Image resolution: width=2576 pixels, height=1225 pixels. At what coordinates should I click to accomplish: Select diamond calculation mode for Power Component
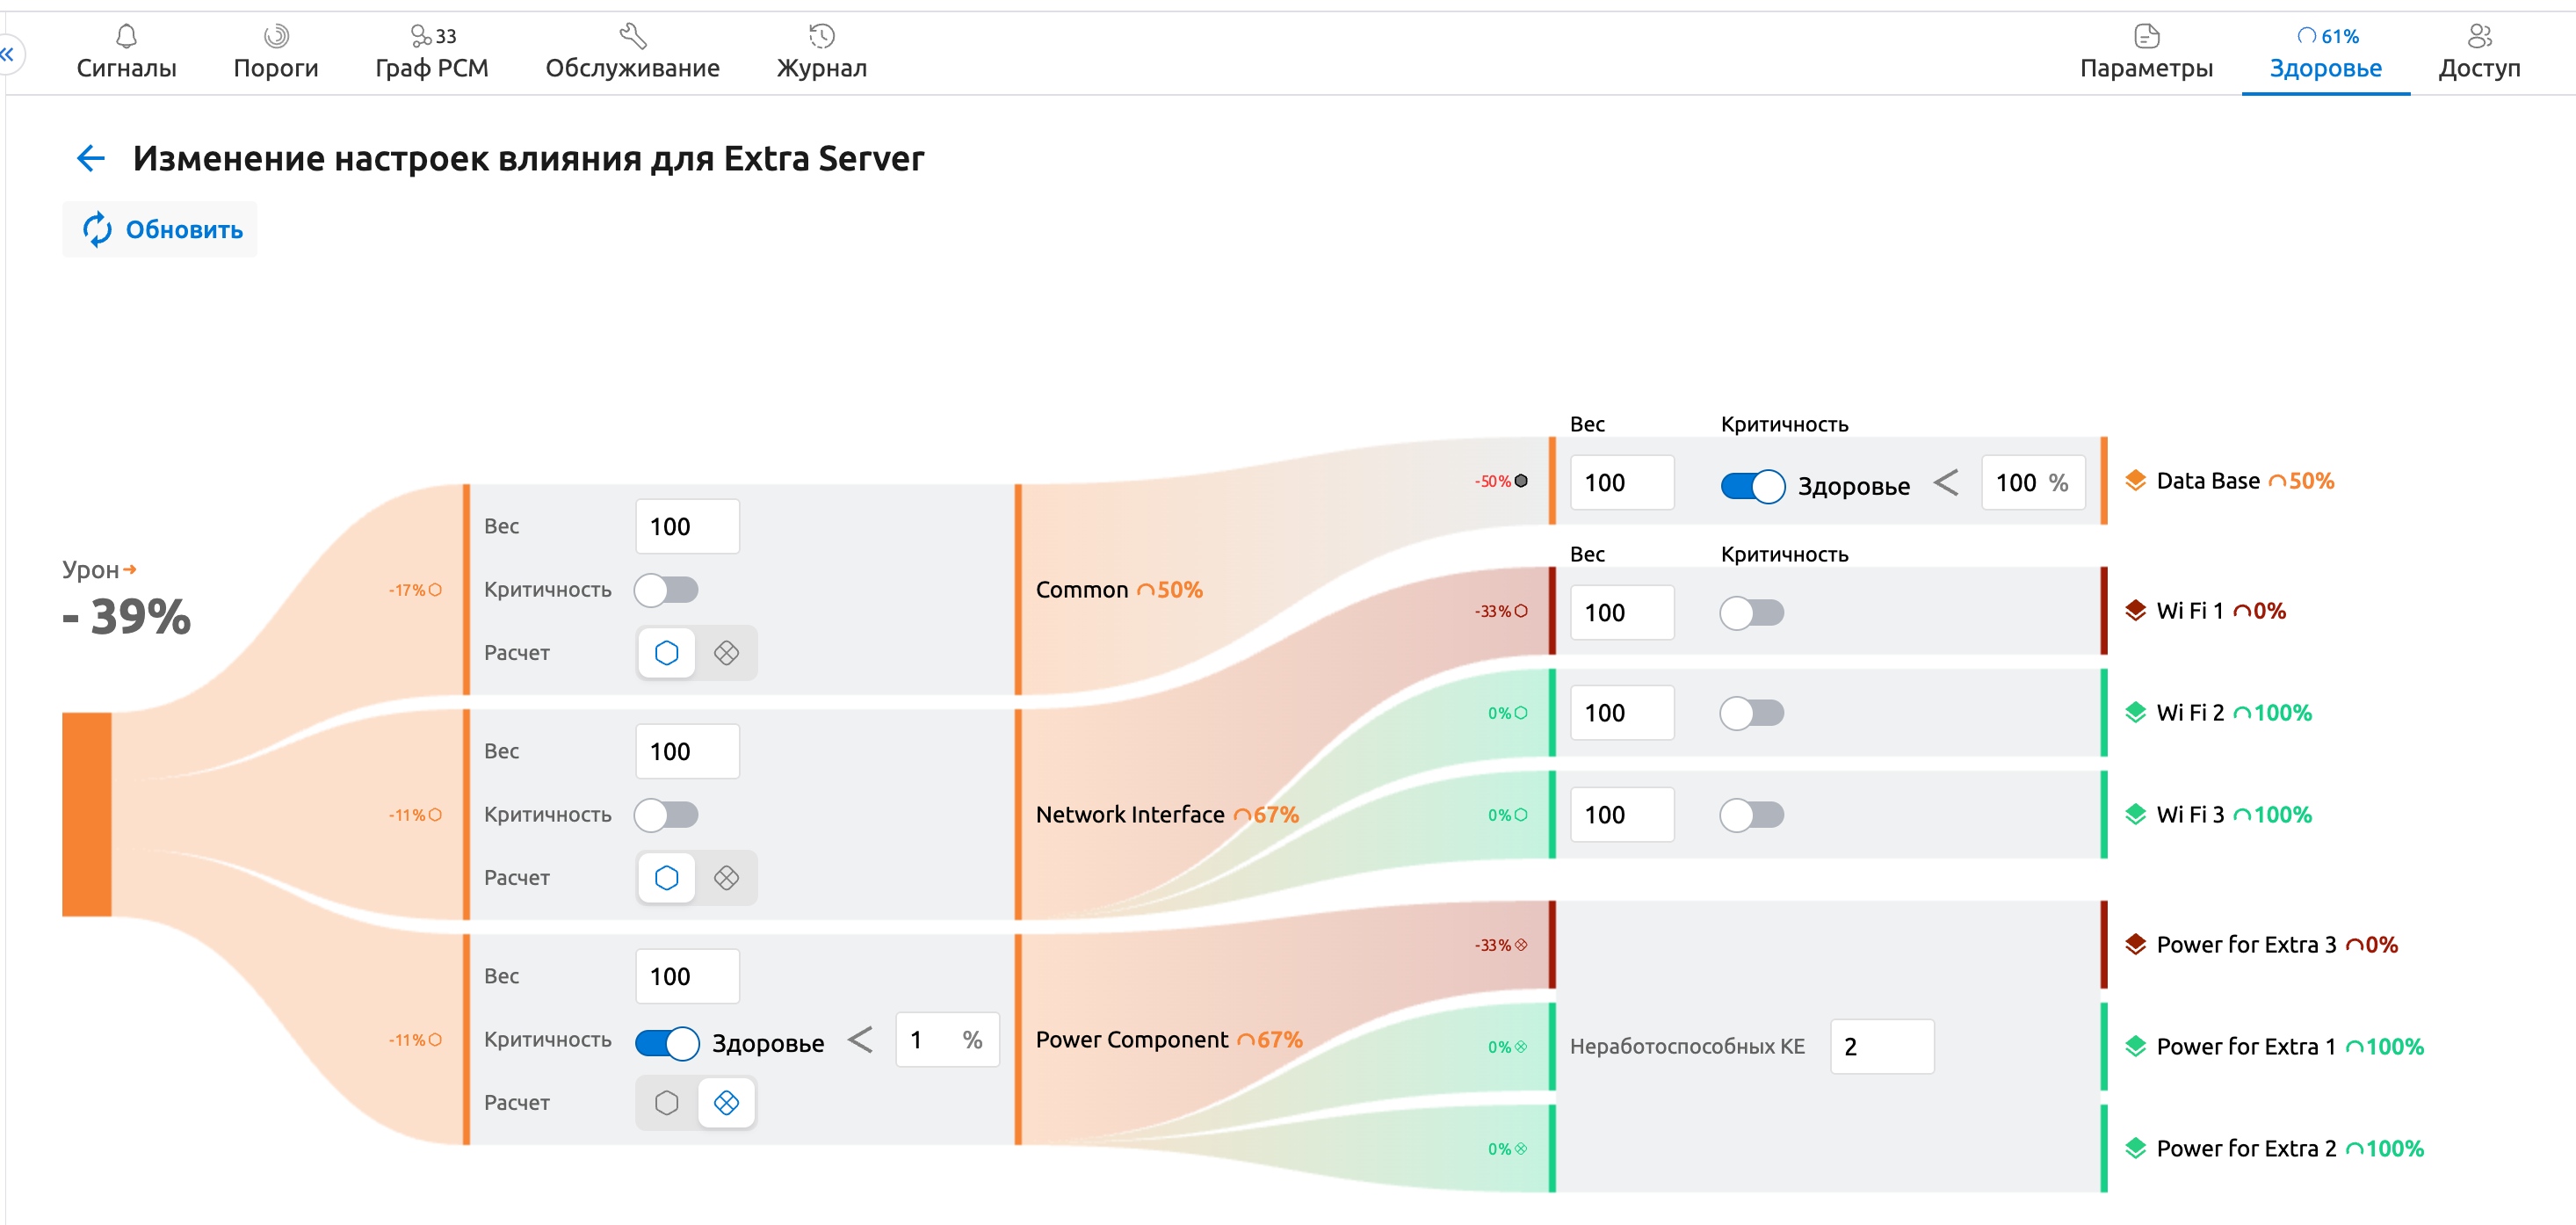(726, 1103)
